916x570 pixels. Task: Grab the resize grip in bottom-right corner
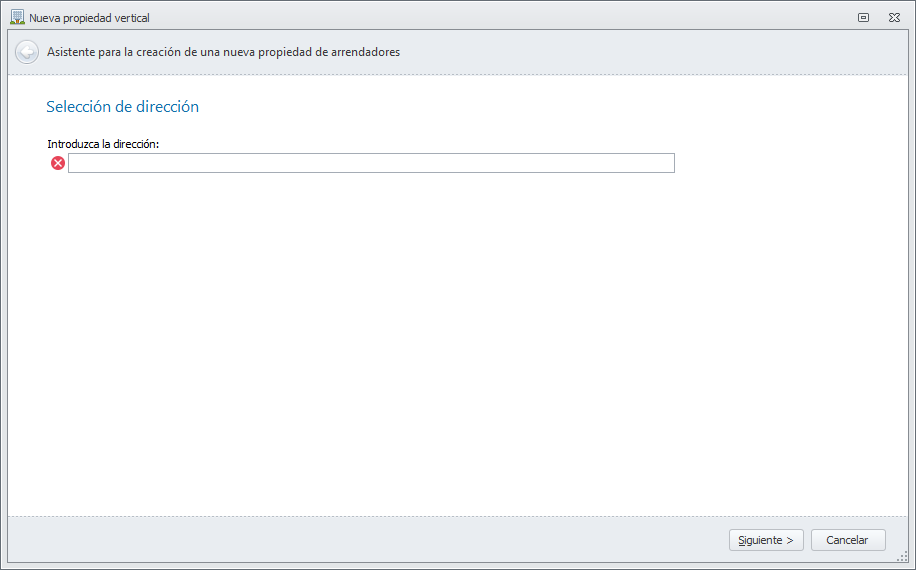902,557
